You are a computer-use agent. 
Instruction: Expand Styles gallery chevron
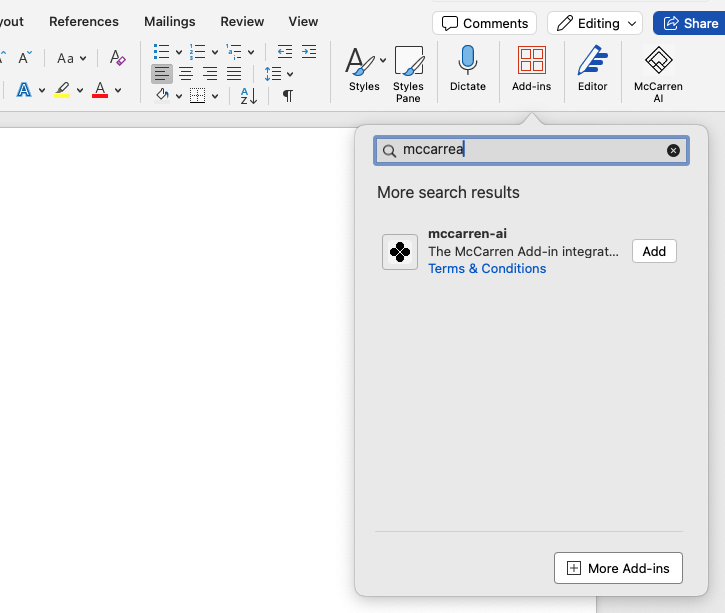[x=383, y=60]
